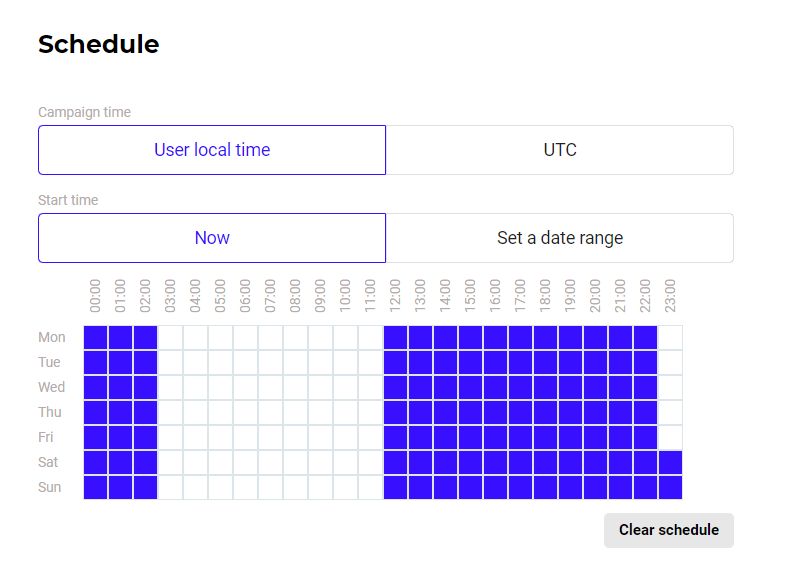811x580 pixels.
Task: Toggle the Monday 00:00 schedule cell
Action: click(96, 338)
